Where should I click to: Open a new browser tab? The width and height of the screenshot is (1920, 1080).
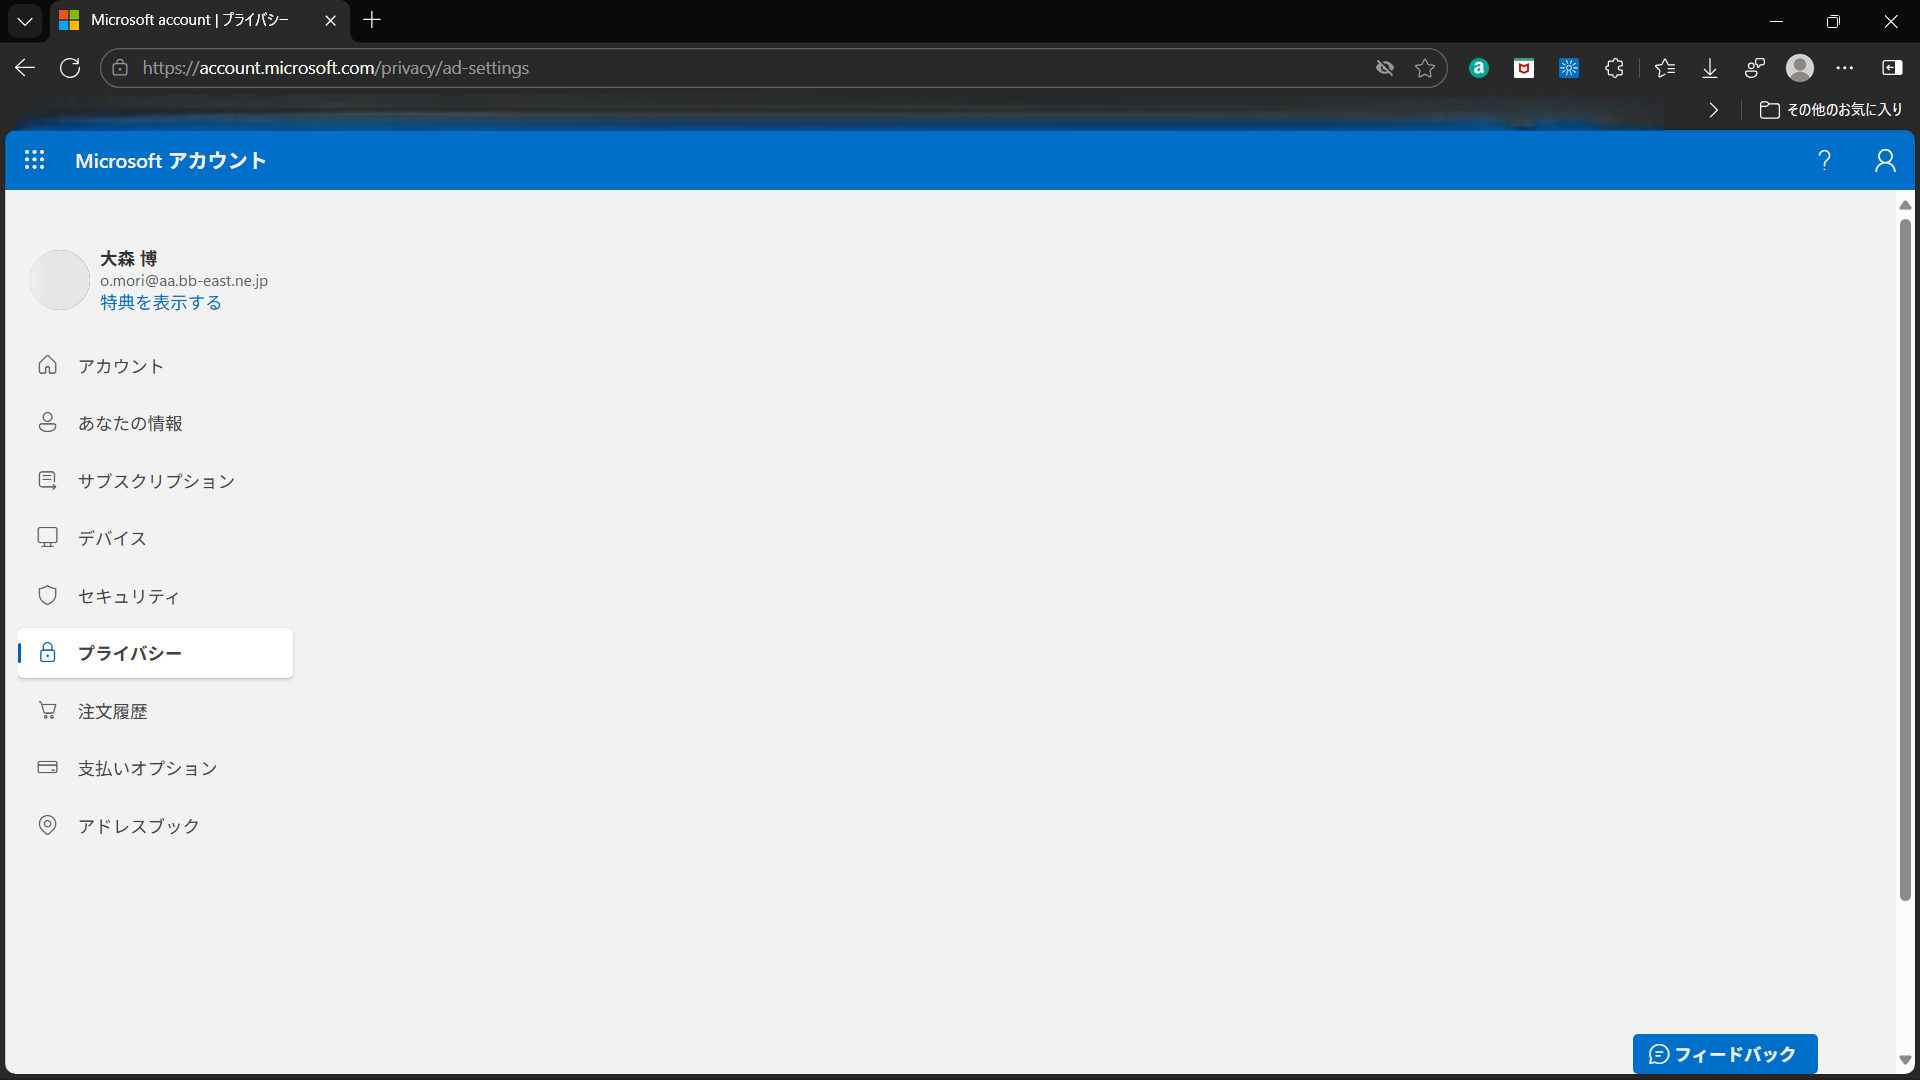tap(372, 20)
